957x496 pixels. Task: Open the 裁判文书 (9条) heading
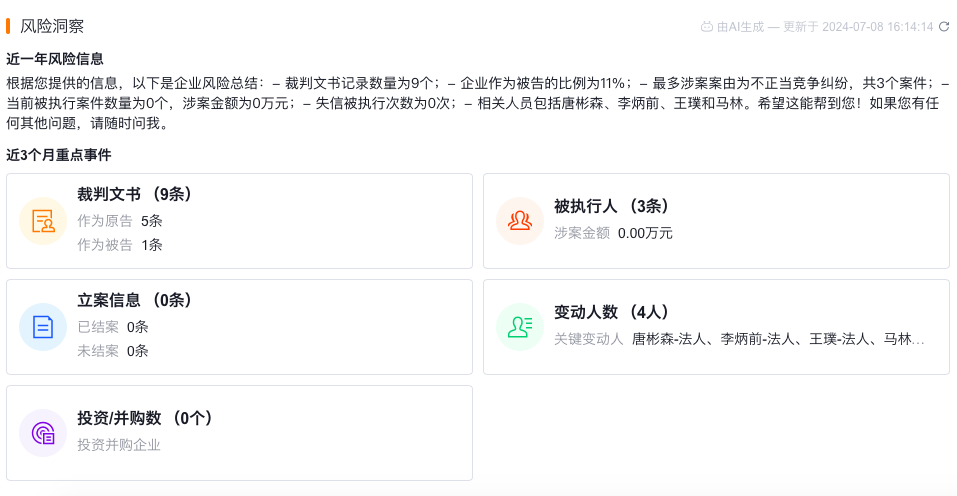(134, 194)
